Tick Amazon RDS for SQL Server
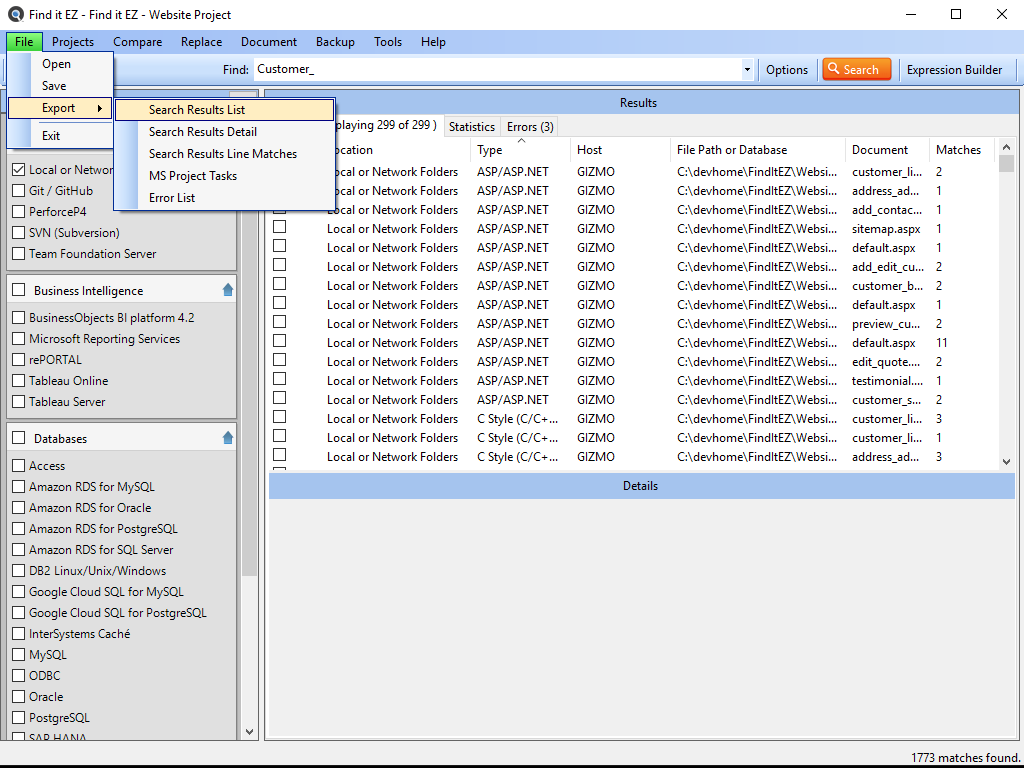The width and height of the screenshot is (1024, 768). tap(19, 549)
